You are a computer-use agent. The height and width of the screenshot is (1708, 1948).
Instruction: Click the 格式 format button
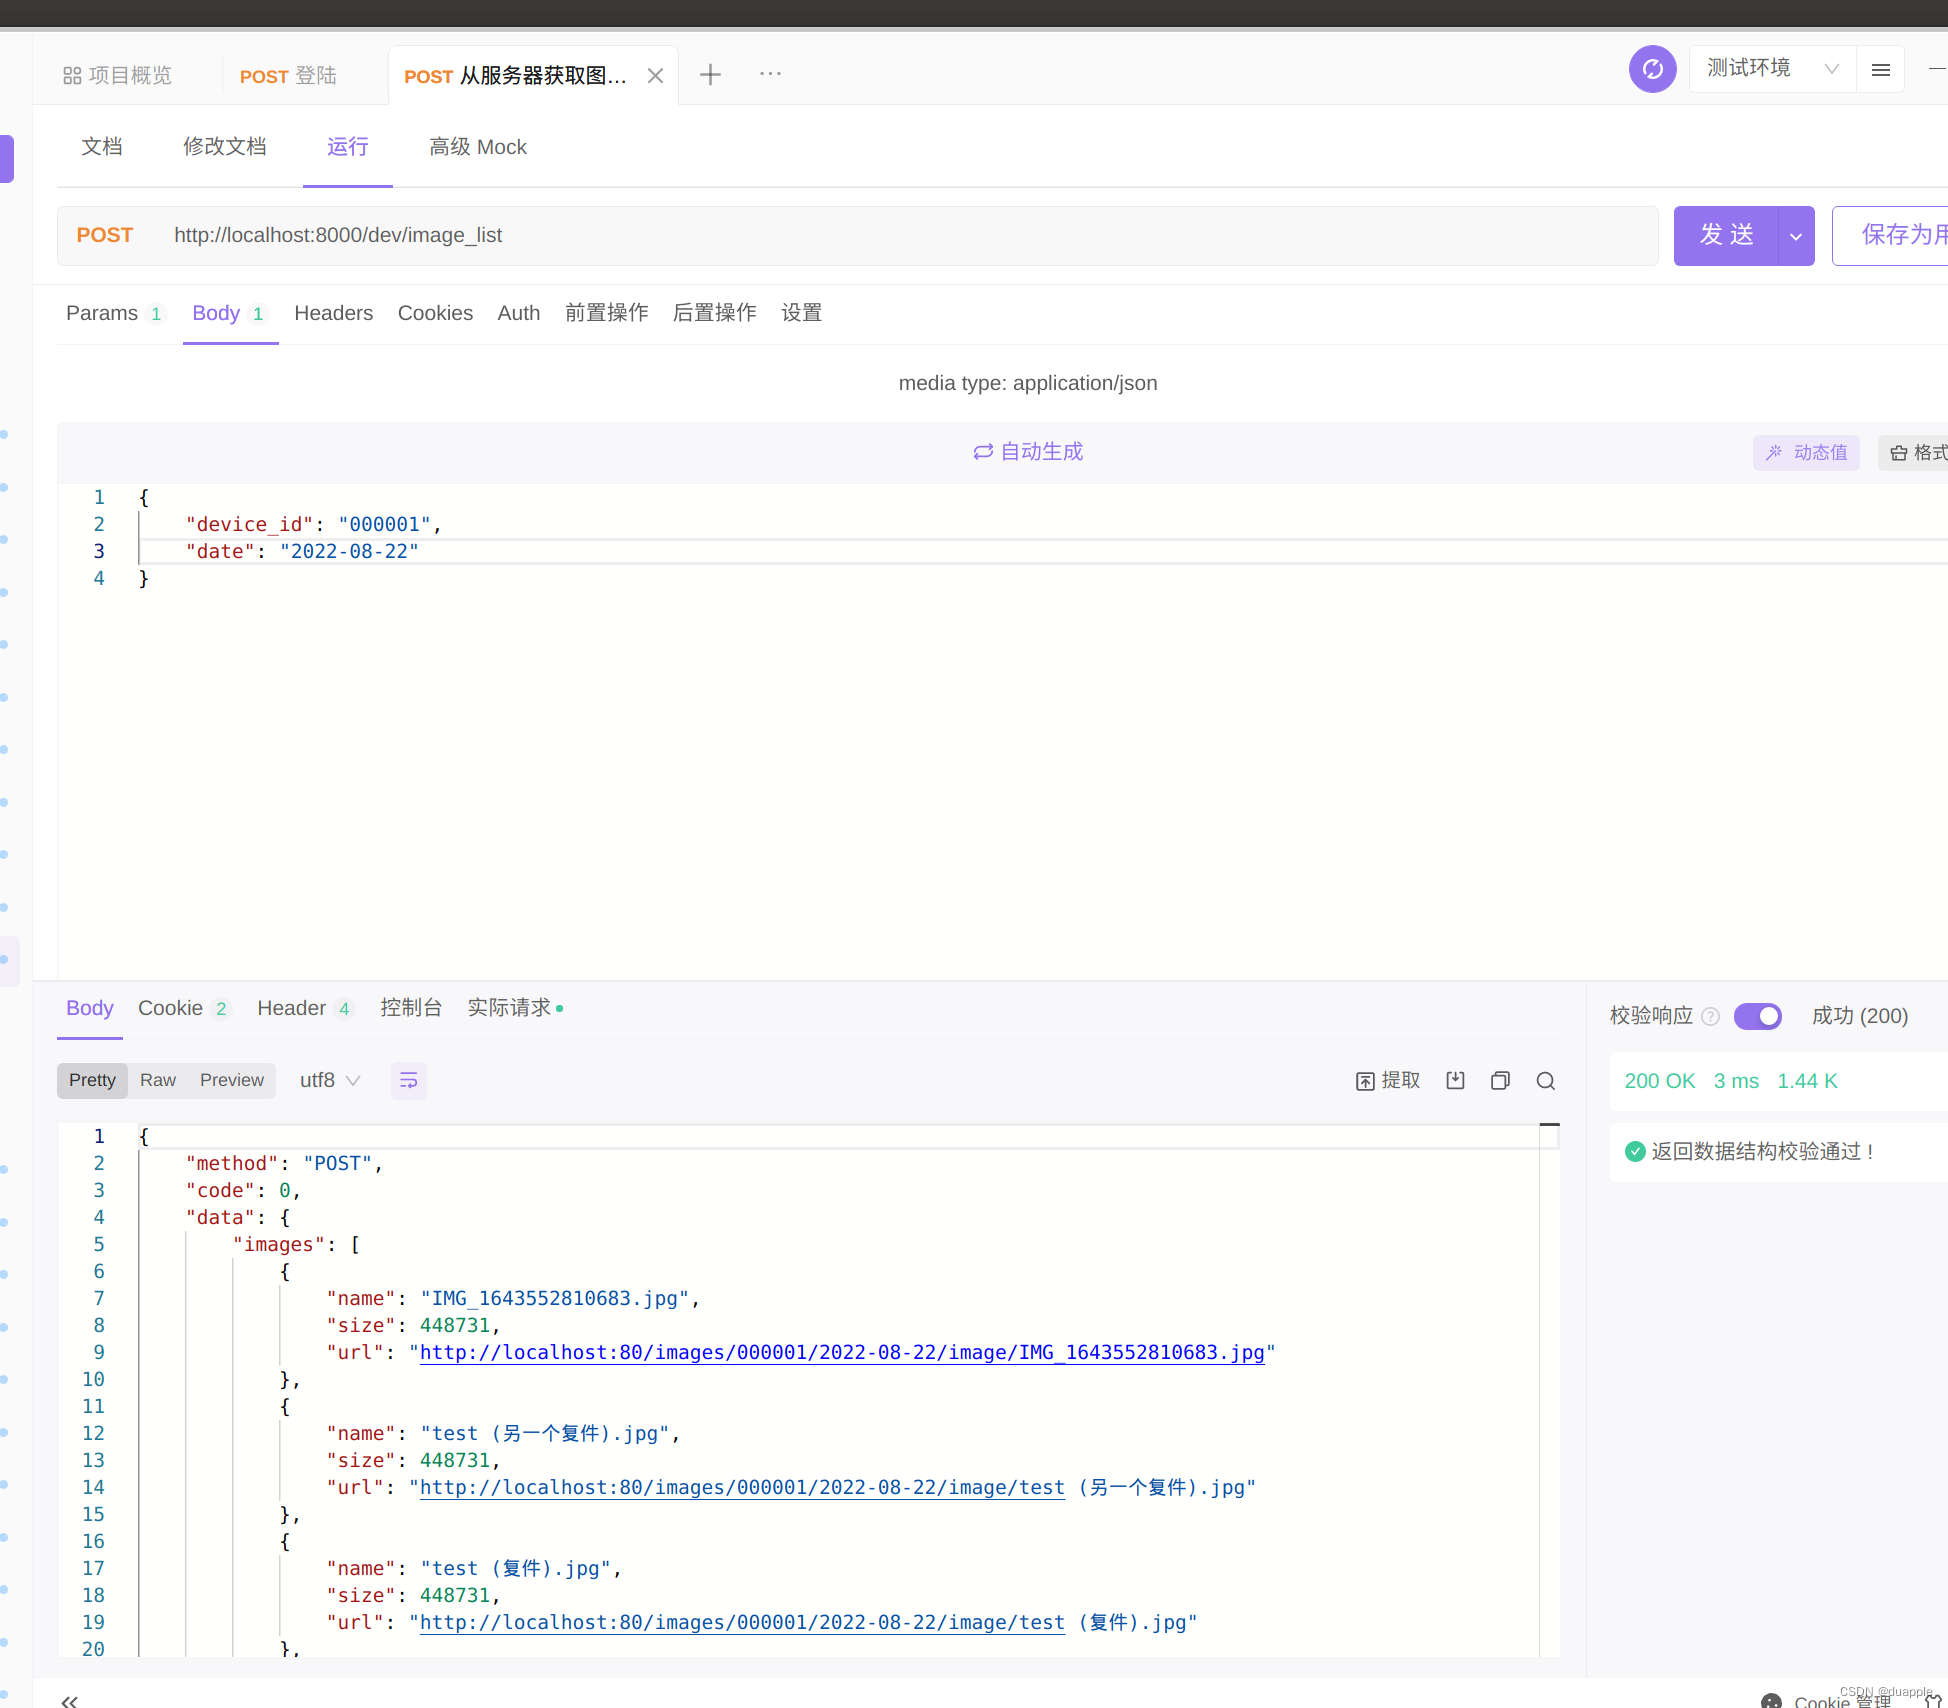point(1915,453)
